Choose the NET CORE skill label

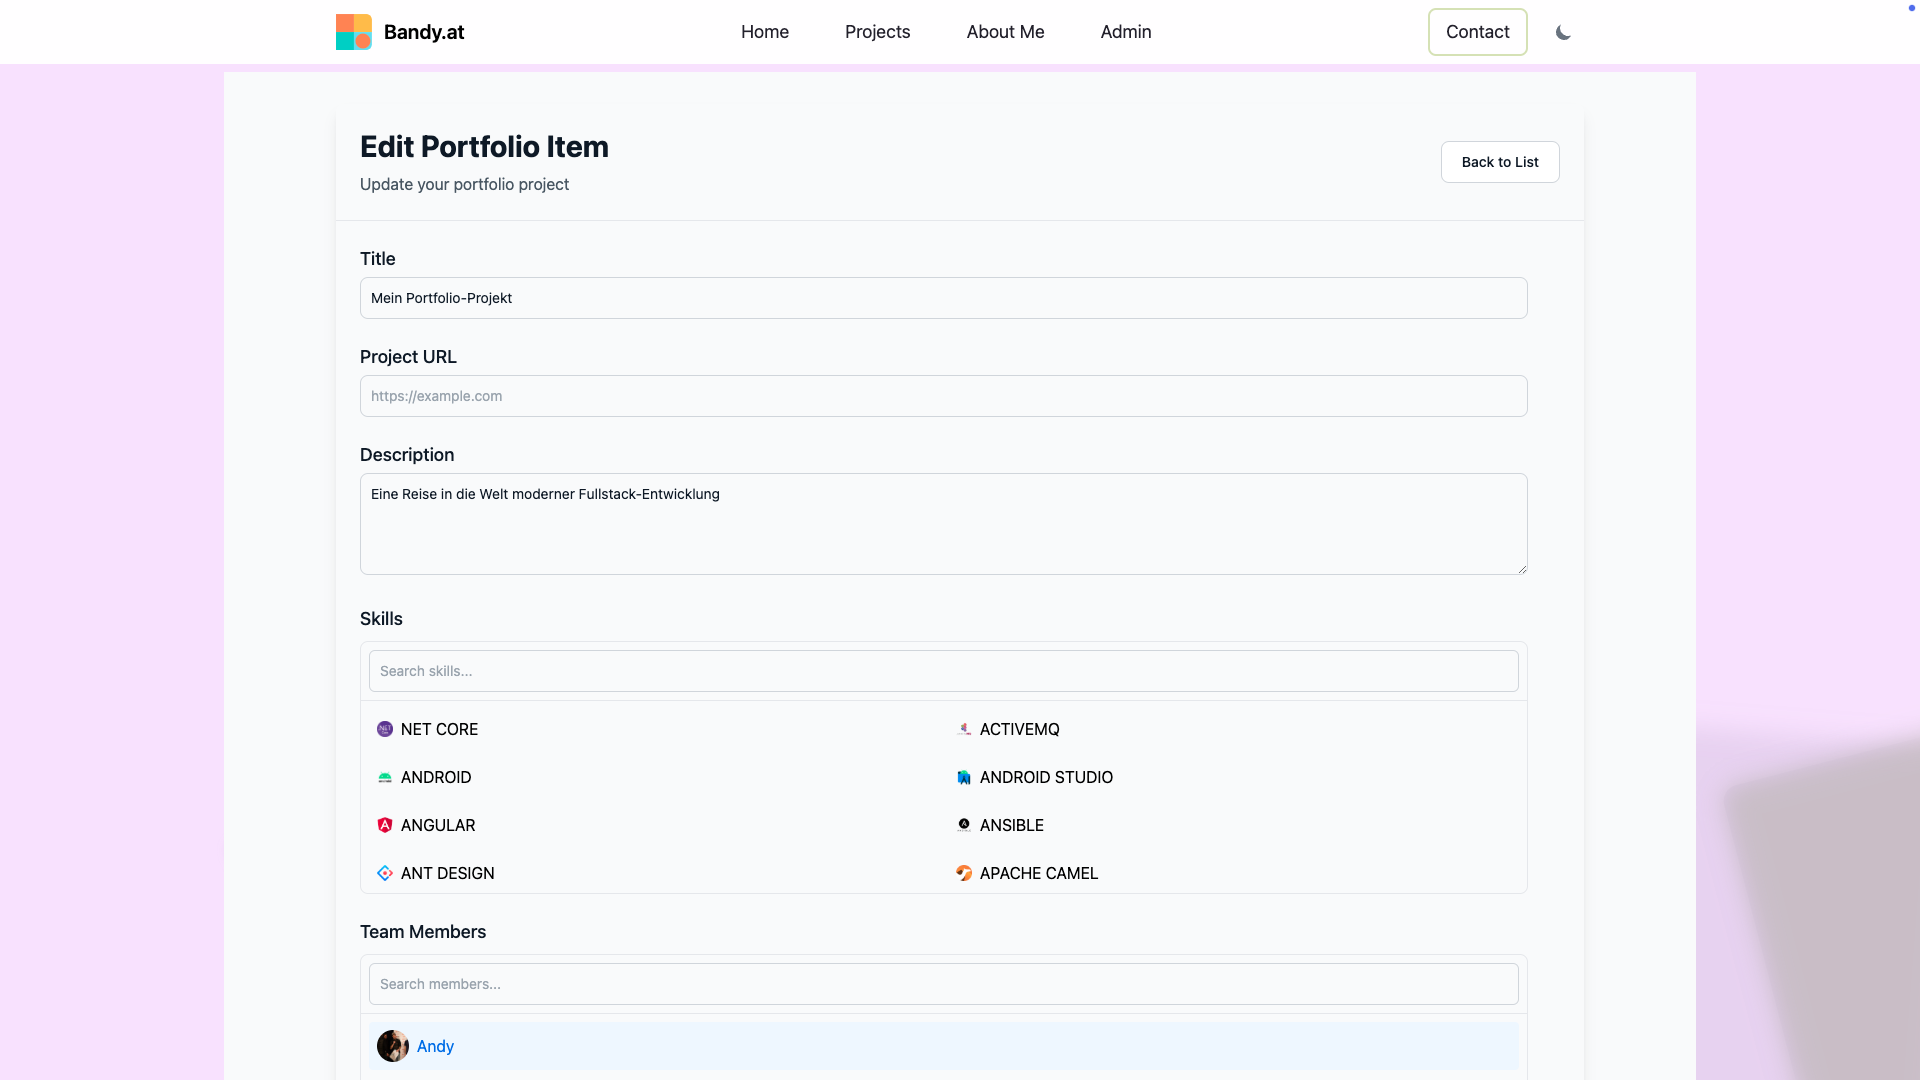pyautogui.click(x=440, y=729)
